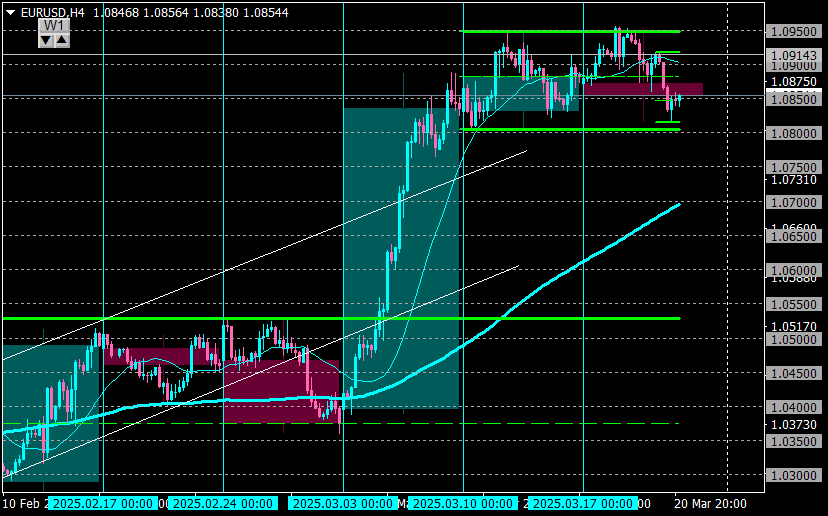
Task: Click the 2025.02.24 00:00 date marker
Action: pyautogui.click(x=220, y=503)
